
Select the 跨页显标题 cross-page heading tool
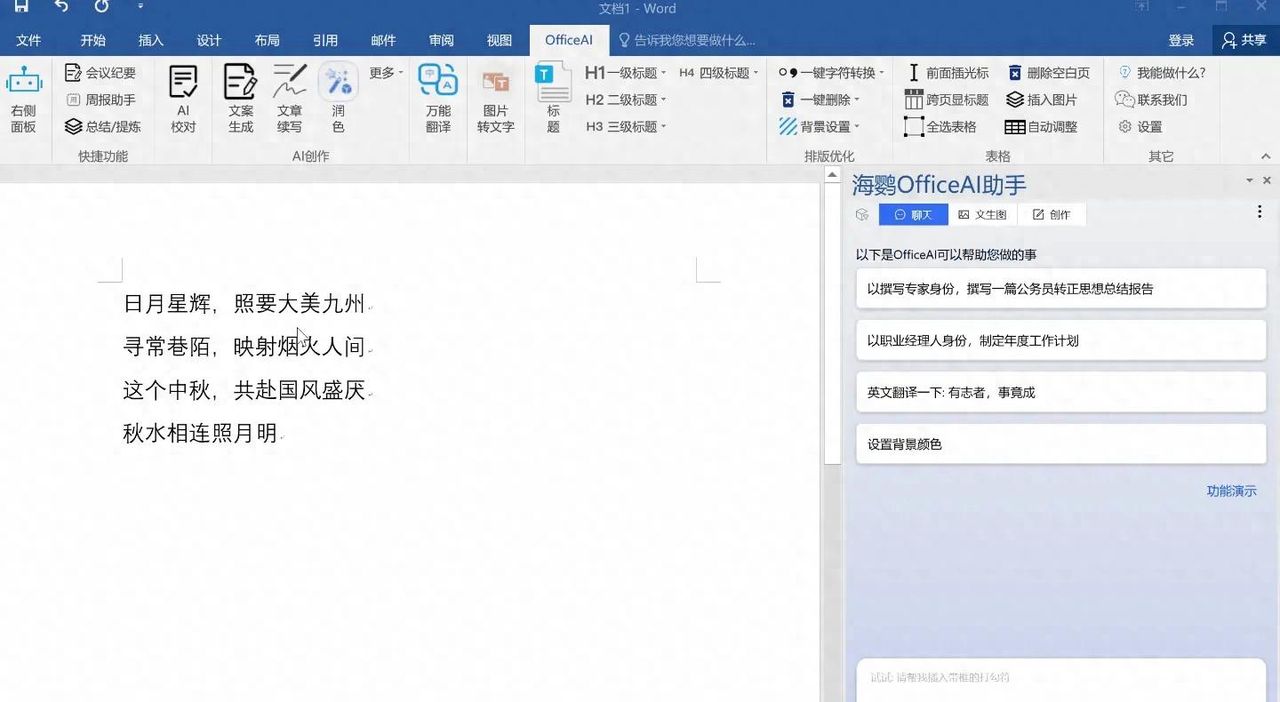pyautogui.click(x=947, y=100)
